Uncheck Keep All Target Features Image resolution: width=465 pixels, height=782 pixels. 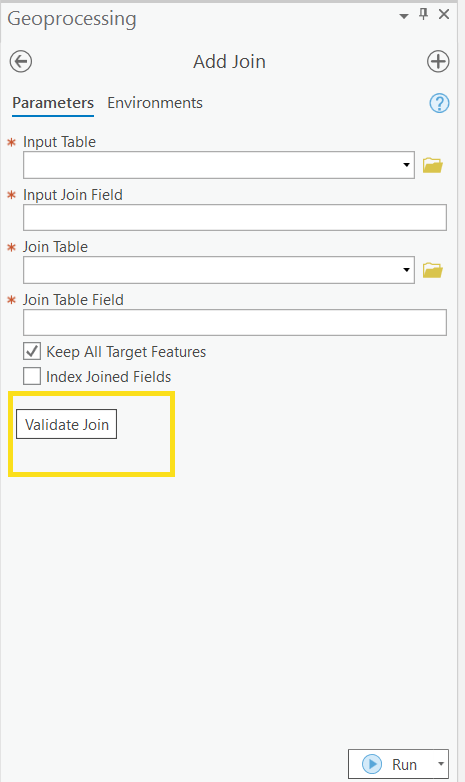[32, 351]
